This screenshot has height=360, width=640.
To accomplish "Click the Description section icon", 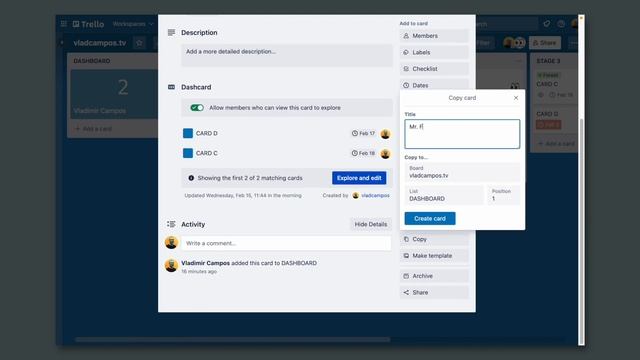I will tap(171, 32).
